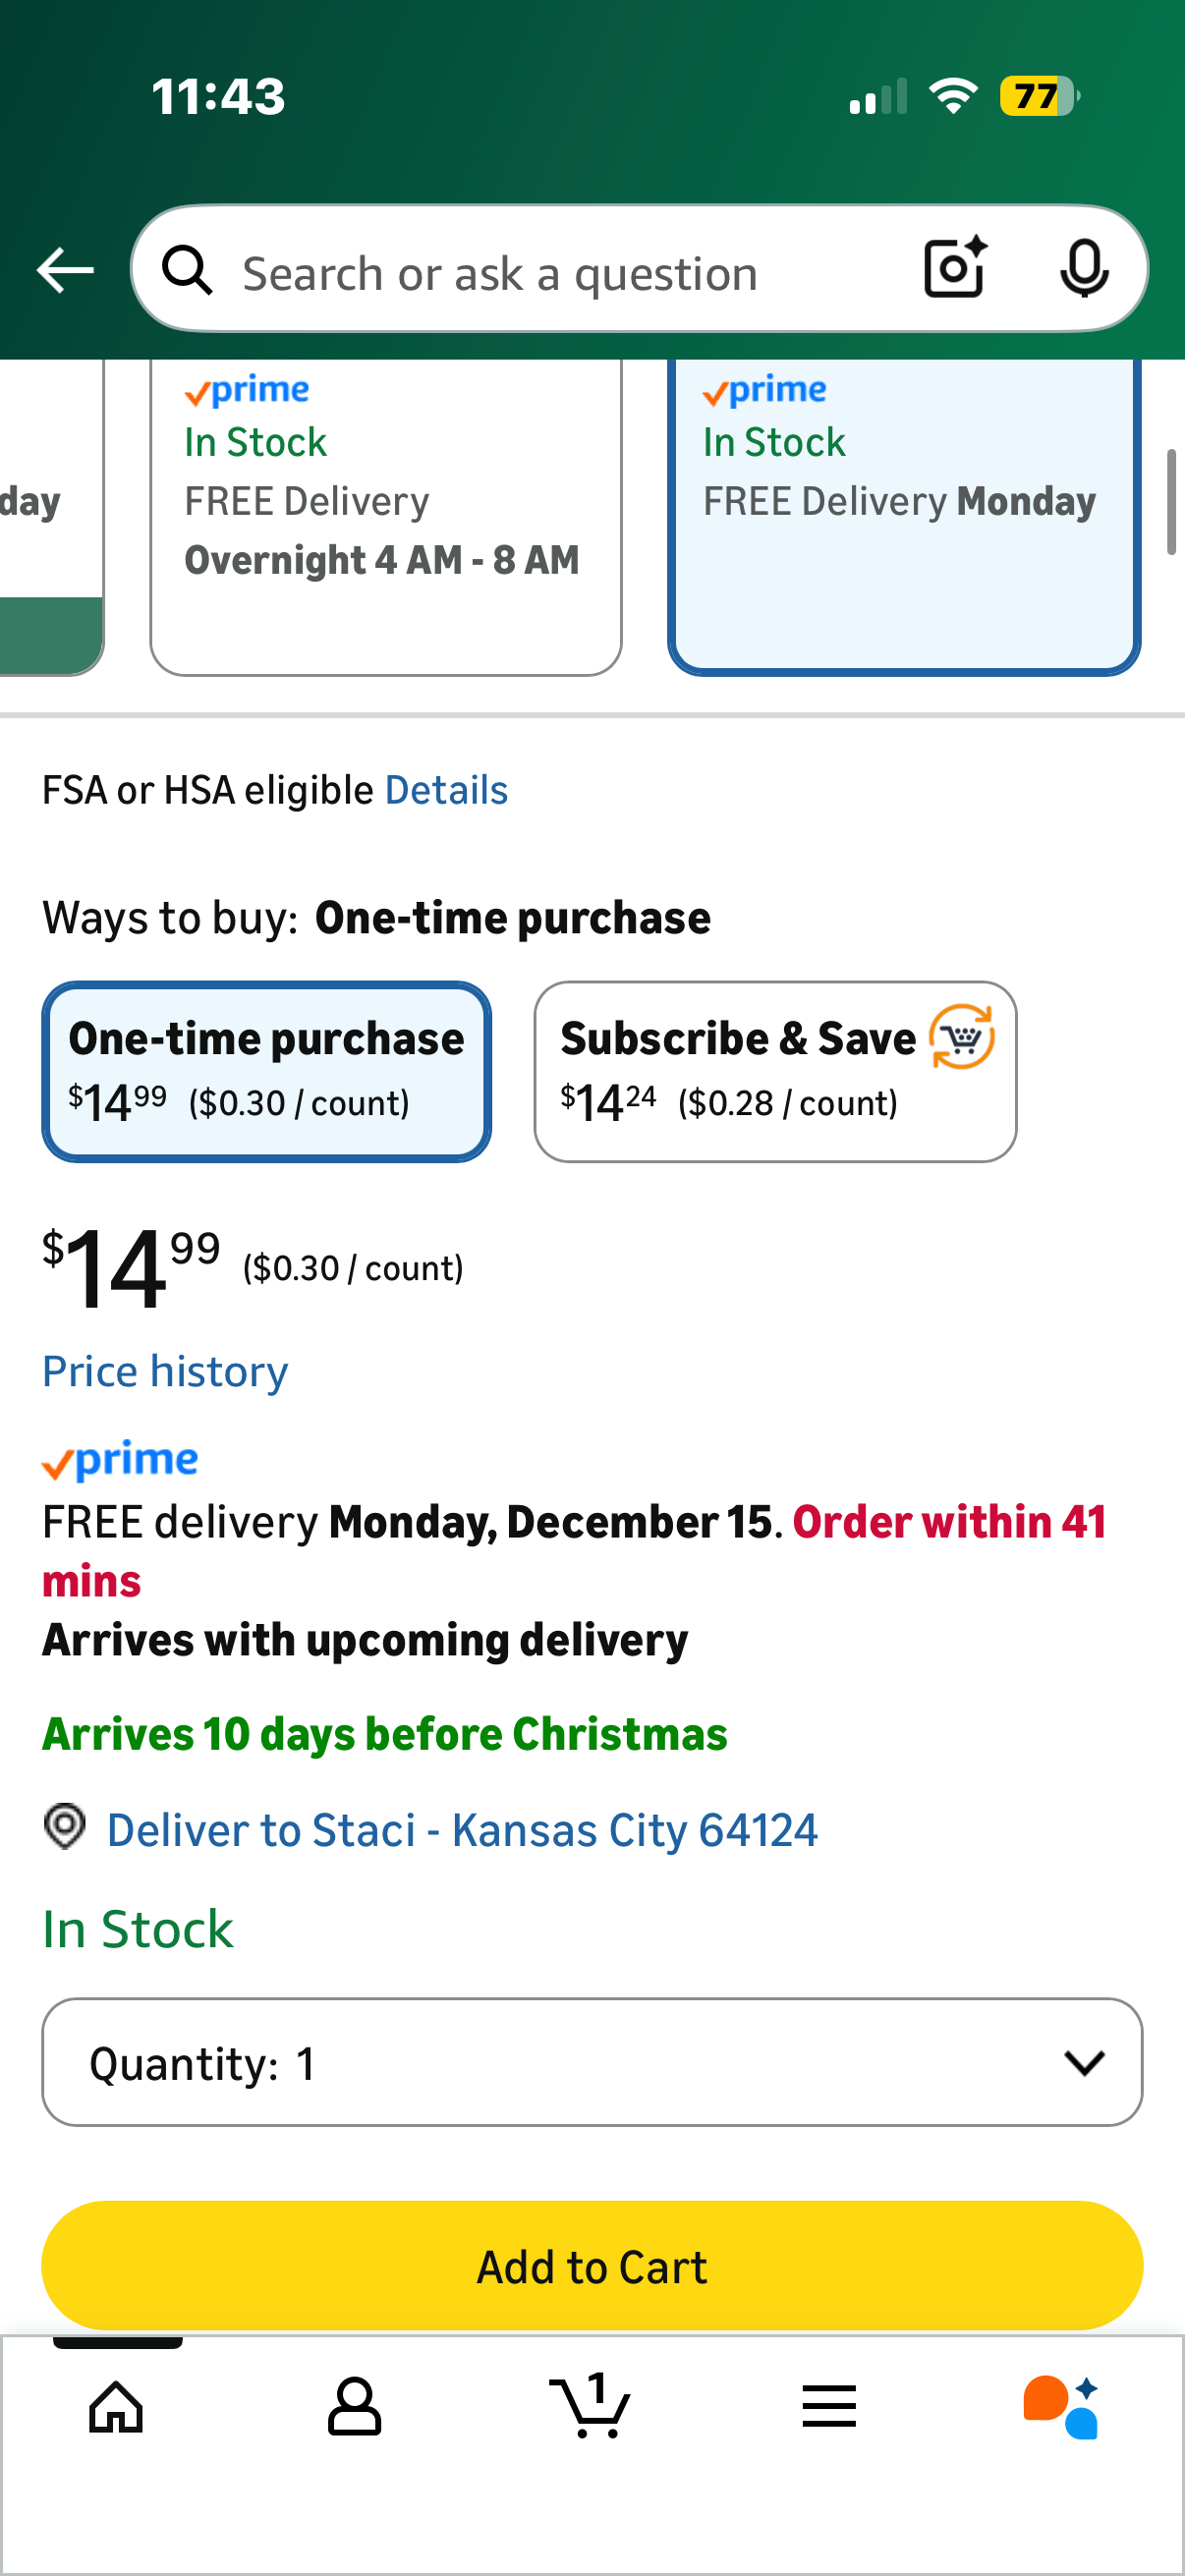Open camera lens search icon
Screen dimensions: 1185x2576
coord(955,268)
